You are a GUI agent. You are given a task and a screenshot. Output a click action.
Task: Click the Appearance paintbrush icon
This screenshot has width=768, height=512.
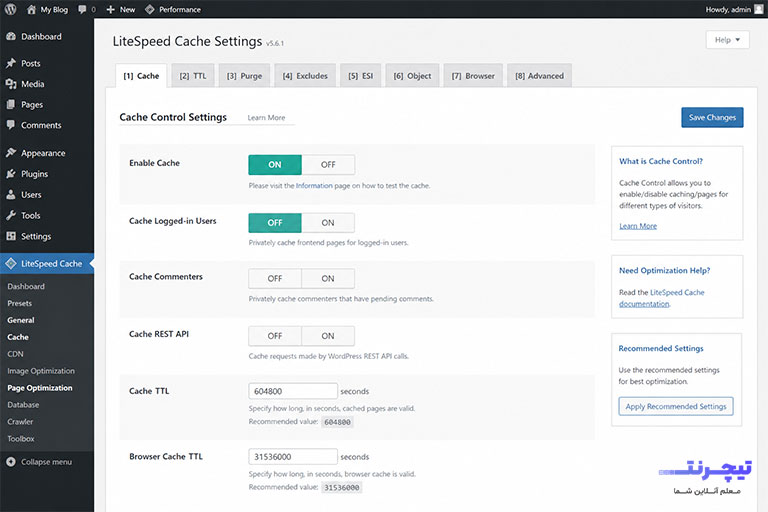[11, 153]
